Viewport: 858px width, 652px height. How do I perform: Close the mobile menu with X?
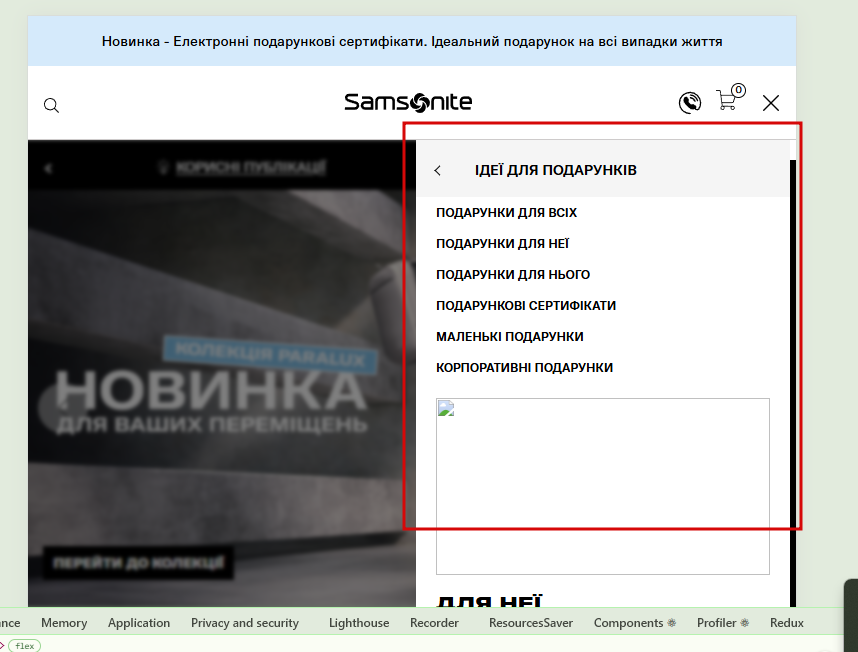[x=771, y=103]
